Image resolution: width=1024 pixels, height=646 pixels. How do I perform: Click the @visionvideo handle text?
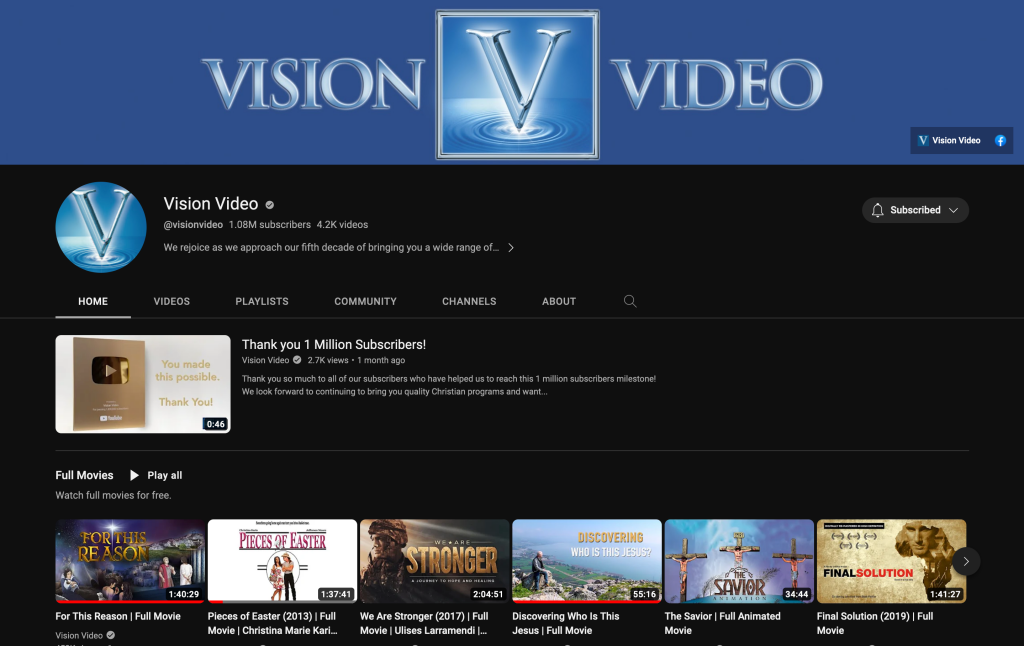click(x=193, y=225)
